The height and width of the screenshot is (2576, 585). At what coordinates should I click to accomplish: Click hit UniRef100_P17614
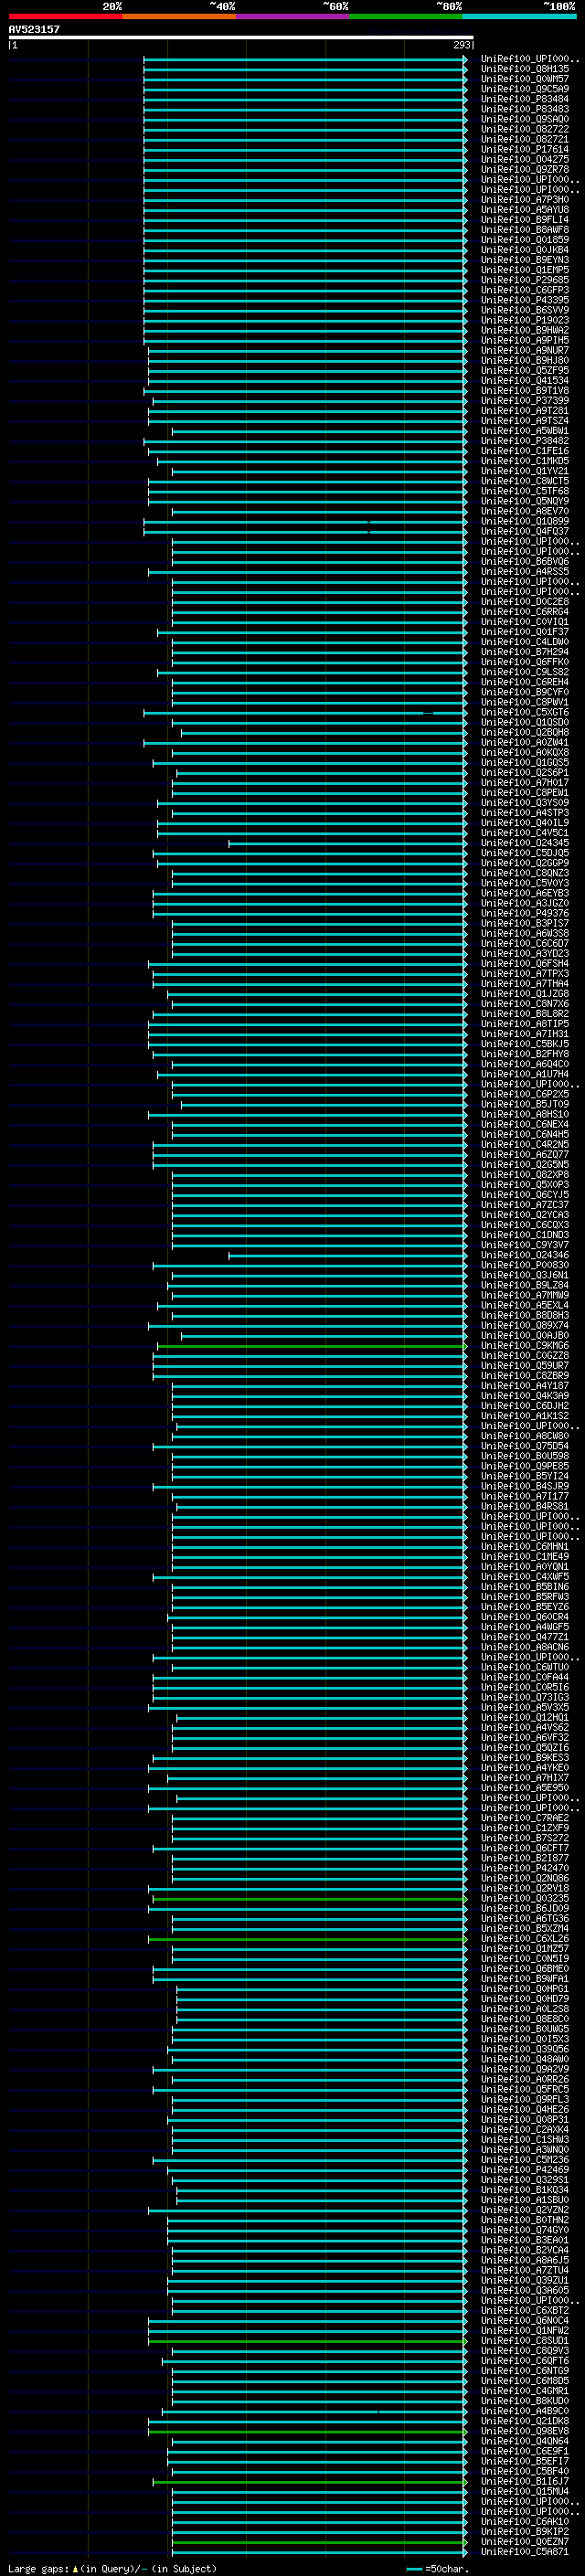click(x=524, y=149)
